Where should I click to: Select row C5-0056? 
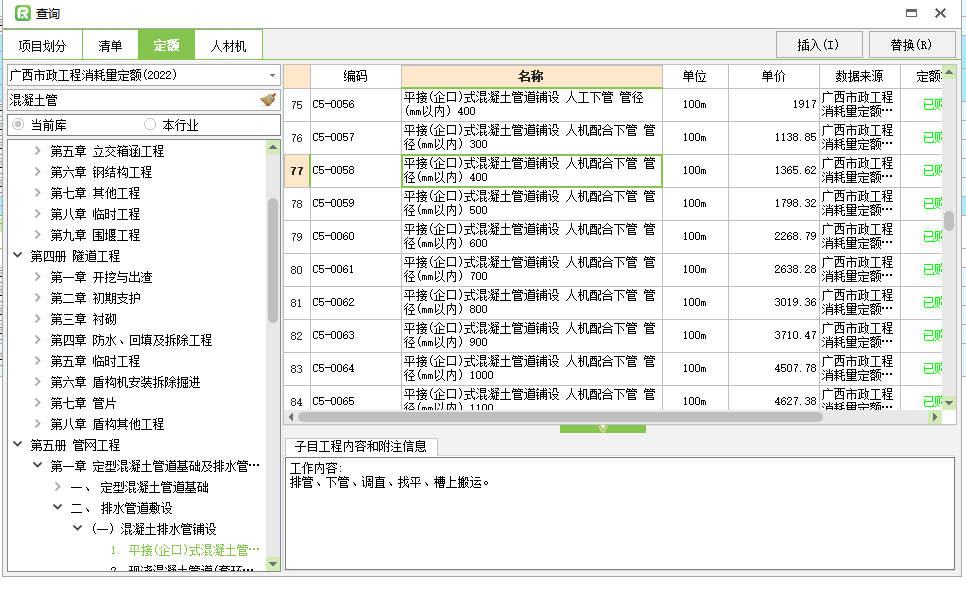tap(613, 105)
